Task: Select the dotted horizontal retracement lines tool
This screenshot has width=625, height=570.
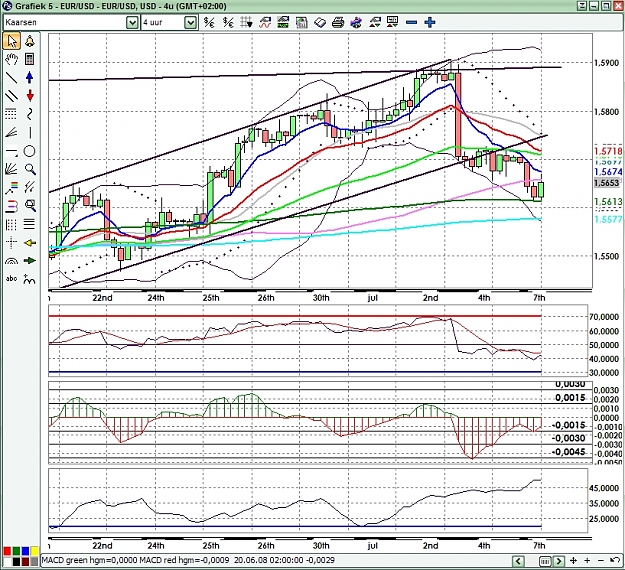Action: point(12,114)
